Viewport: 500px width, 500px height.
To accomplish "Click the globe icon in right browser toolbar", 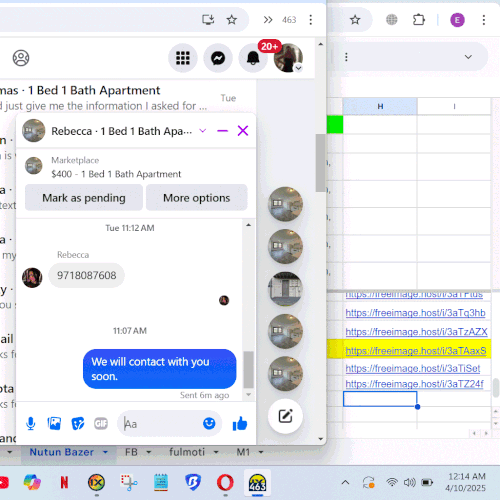I will coord(392,20).
